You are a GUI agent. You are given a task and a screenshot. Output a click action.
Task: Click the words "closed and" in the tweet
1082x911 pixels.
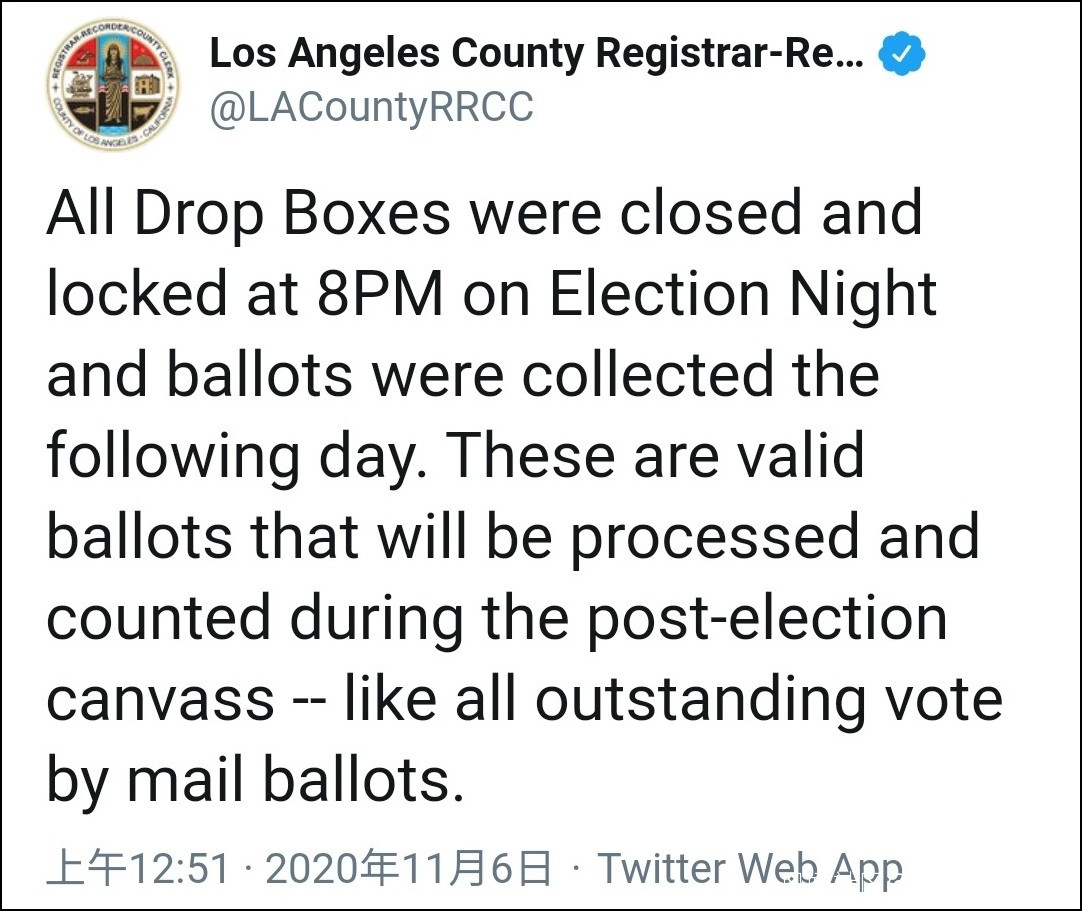pos(771,214)
